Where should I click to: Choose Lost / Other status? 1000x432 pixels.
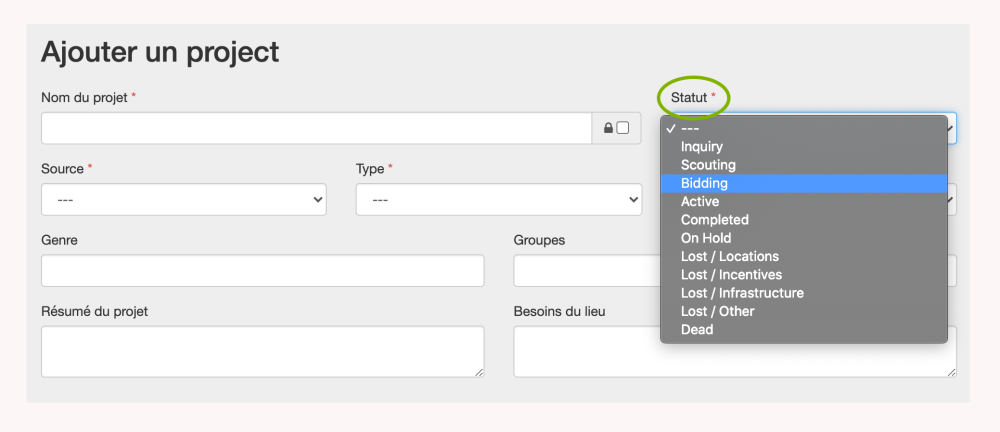tap(717, 311)
